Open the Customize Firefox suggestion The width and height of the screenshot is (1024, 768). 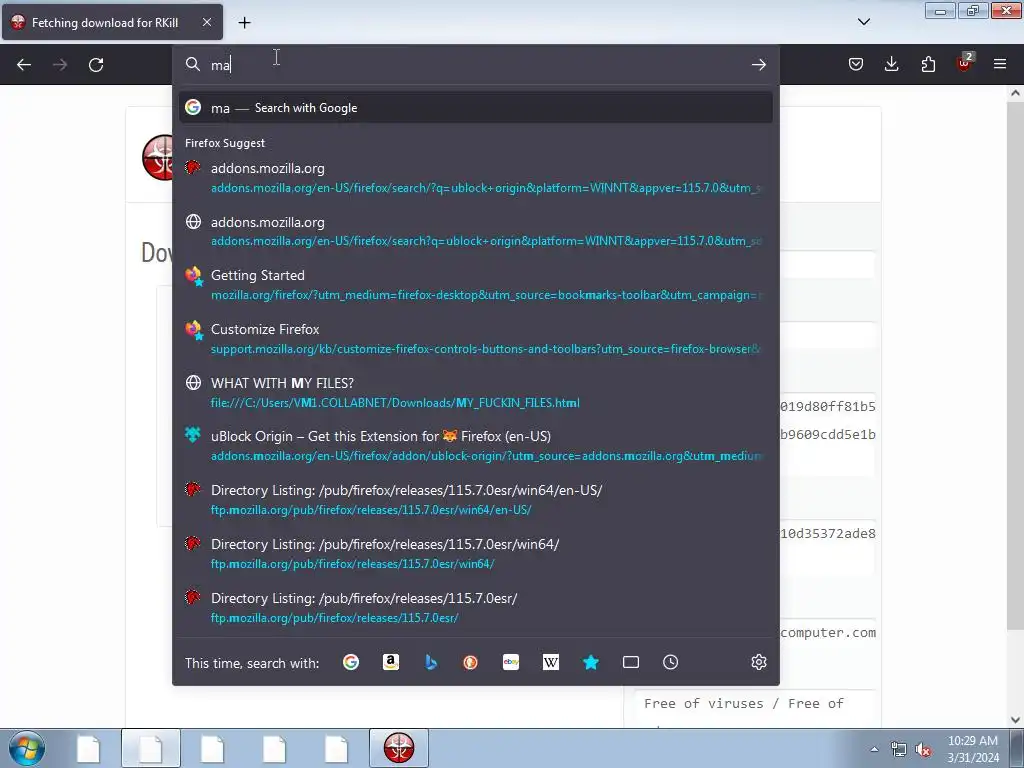click(x=475, y=339)
